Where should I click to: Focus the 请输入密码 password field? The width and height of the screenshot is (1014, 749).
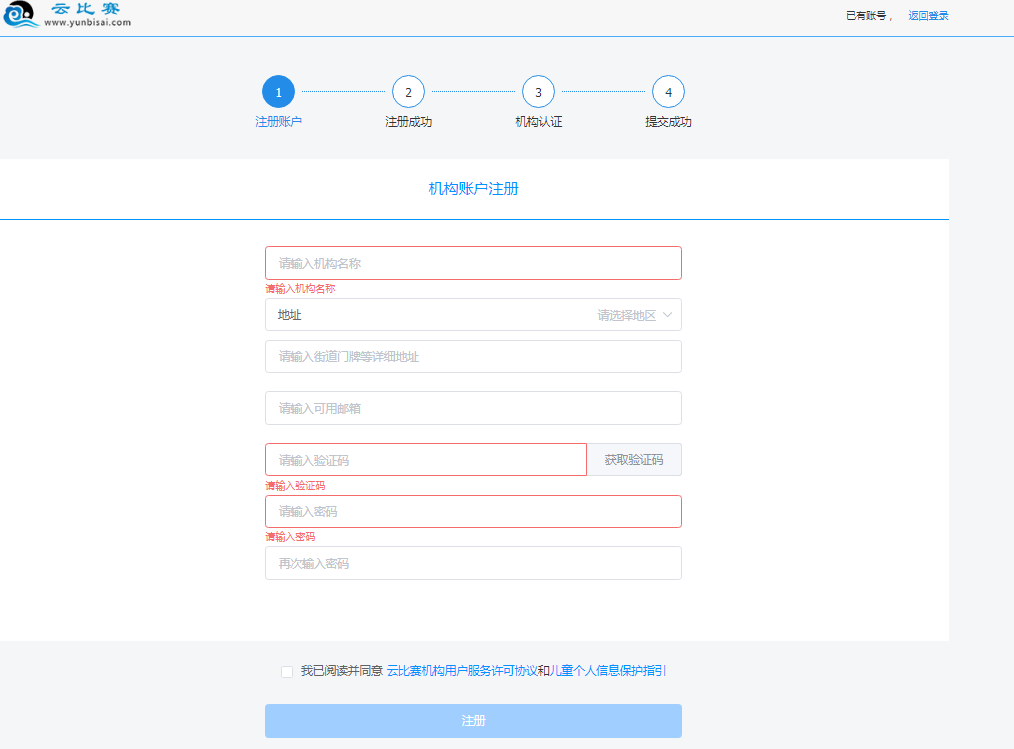pyautogui.click(x=473, y=512)
